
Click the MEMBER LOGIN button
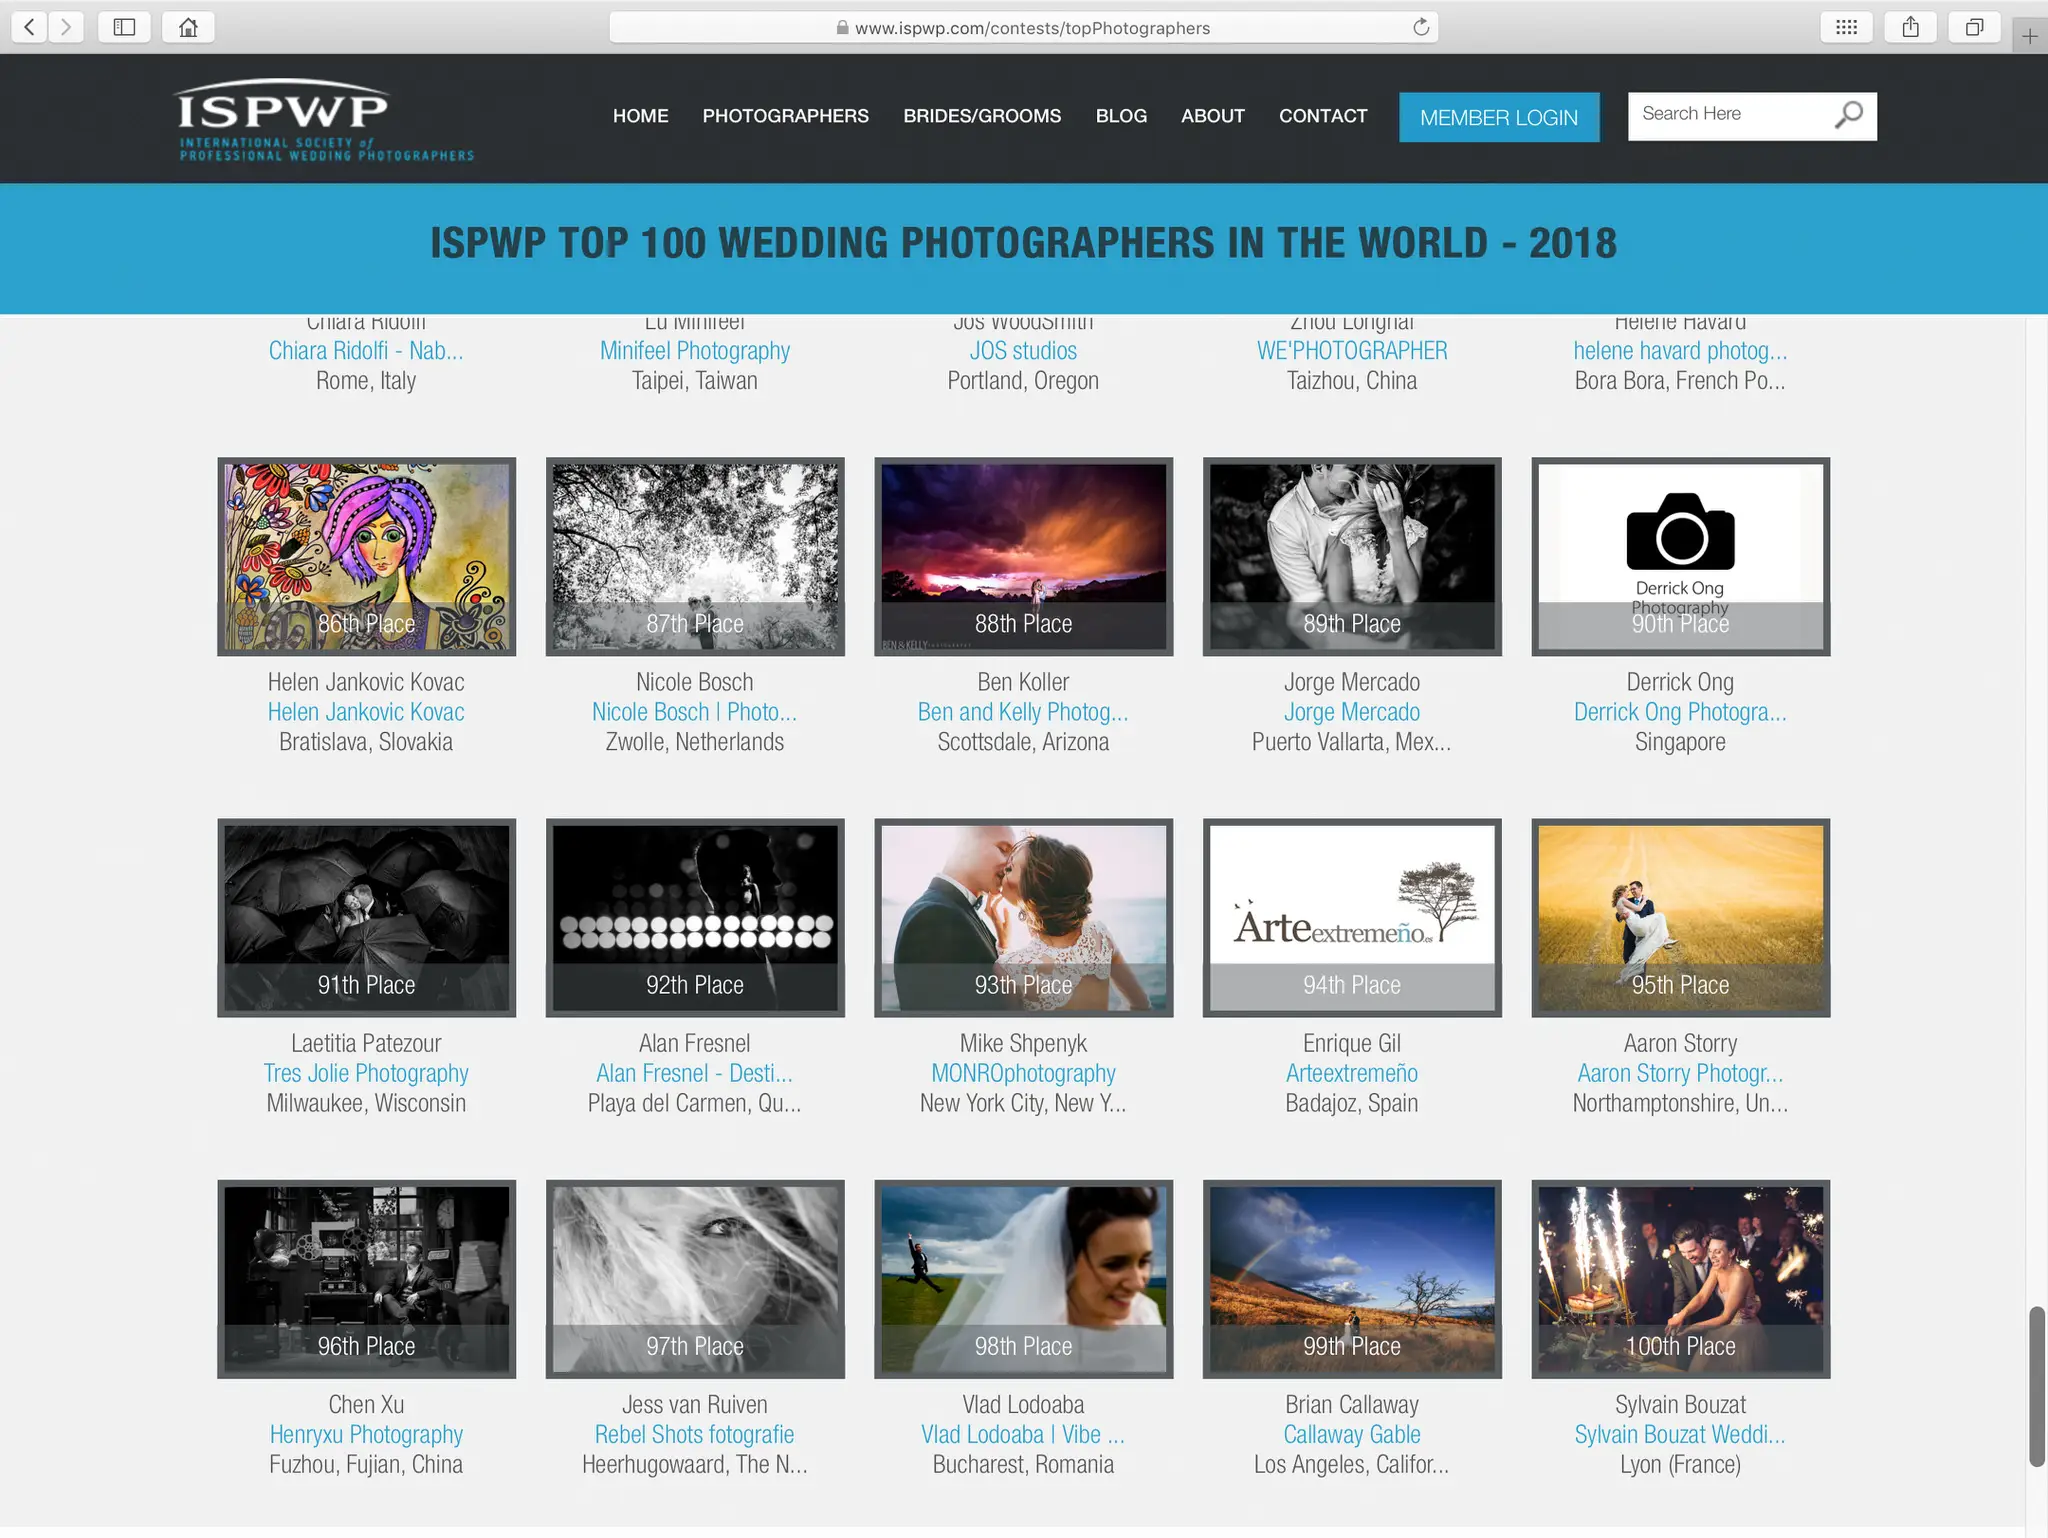[1499, 117]
